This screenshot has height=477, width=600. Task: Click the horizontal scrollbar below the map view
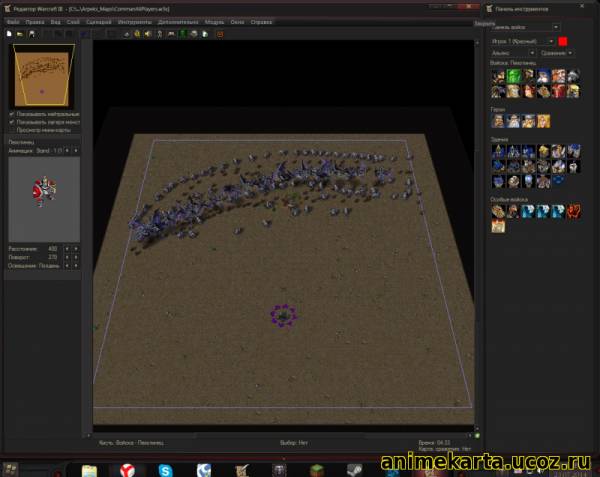(x=280, y=436)
